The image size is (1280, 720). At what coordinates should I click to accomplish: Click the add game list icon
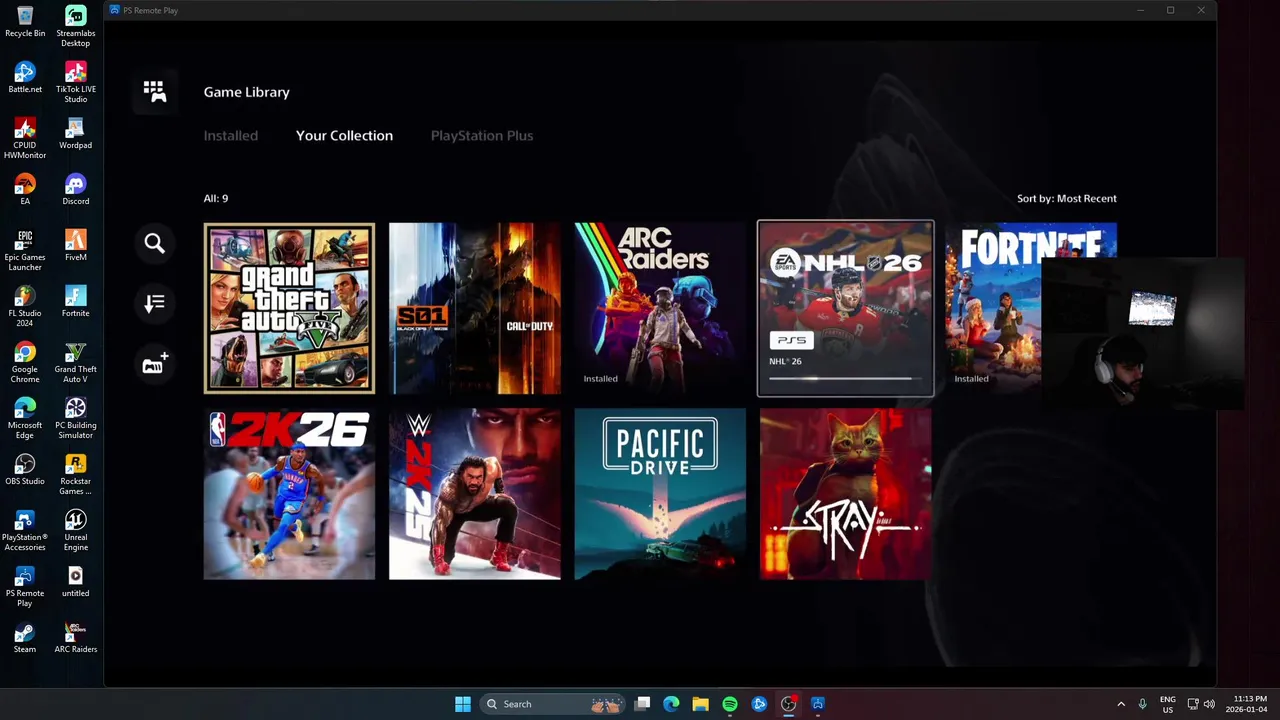pyautogui.click(x=154, y=364)
